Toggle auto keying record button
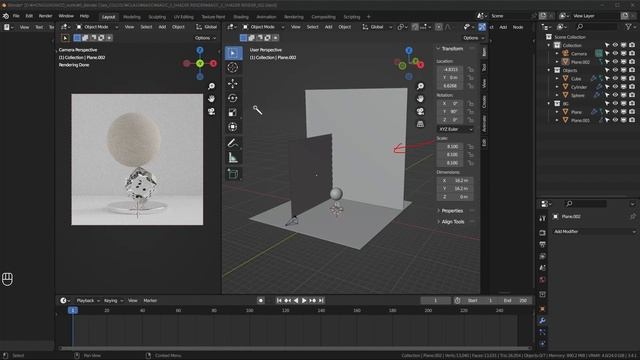Image resolution: width=640 pixels, height=360 pixels. [261, 300]
